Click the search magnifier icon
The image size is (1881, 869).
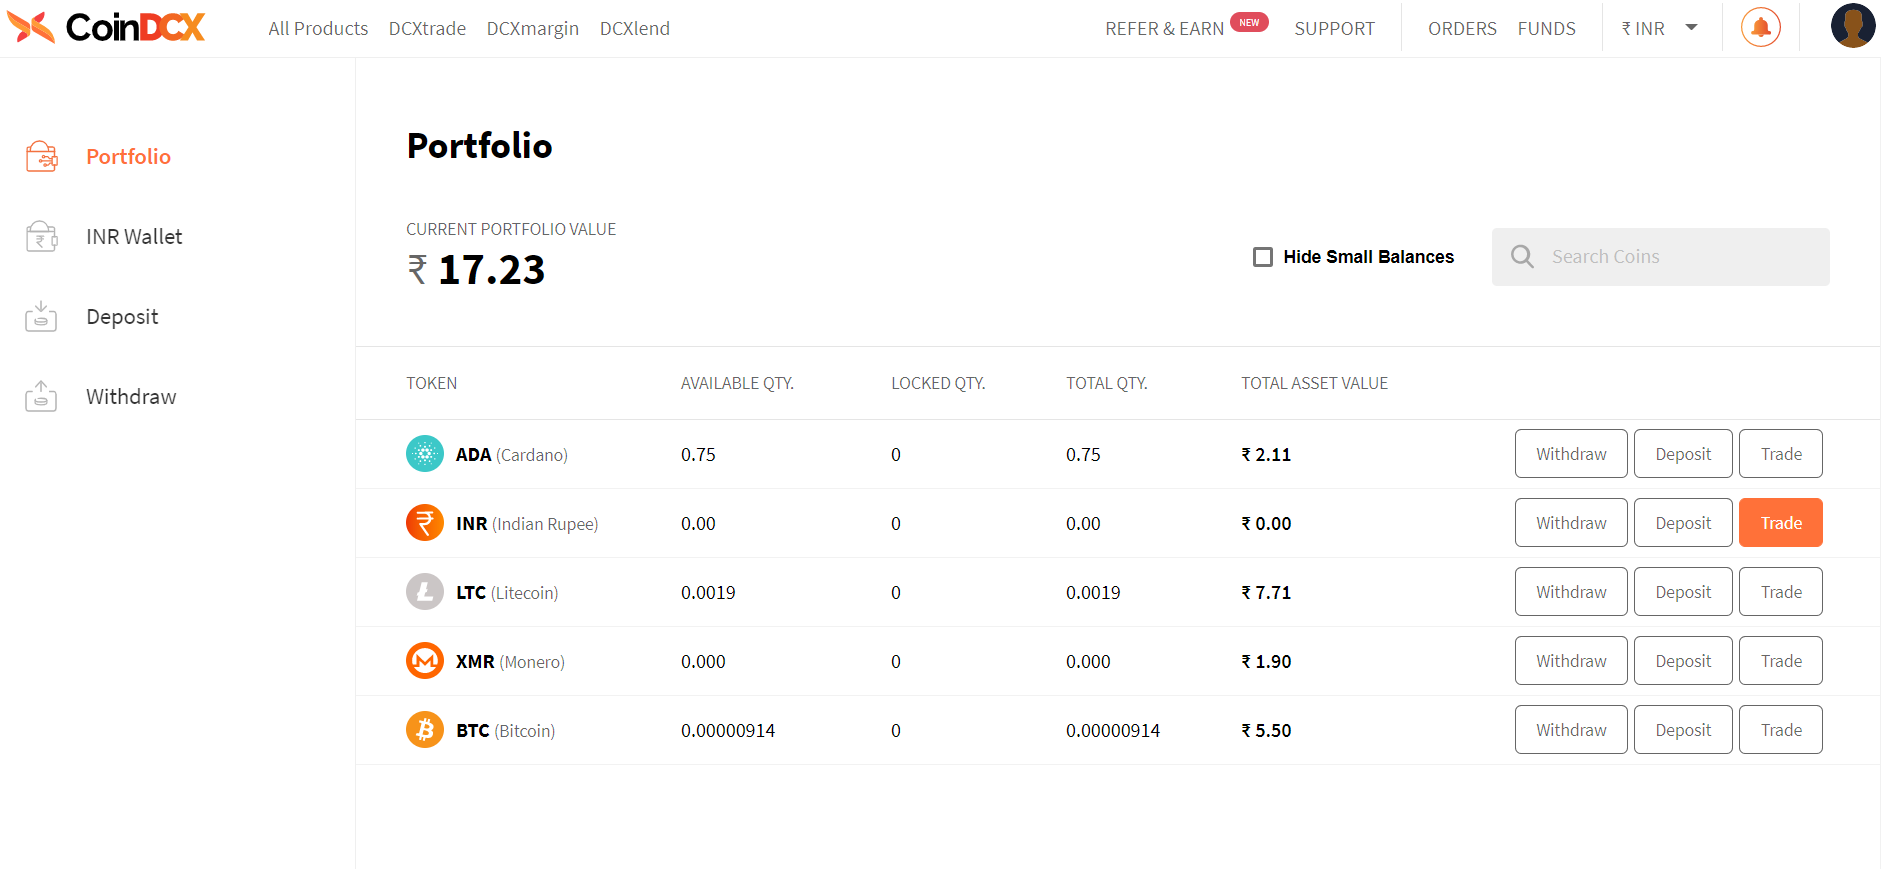click(x=1522, y=257)
